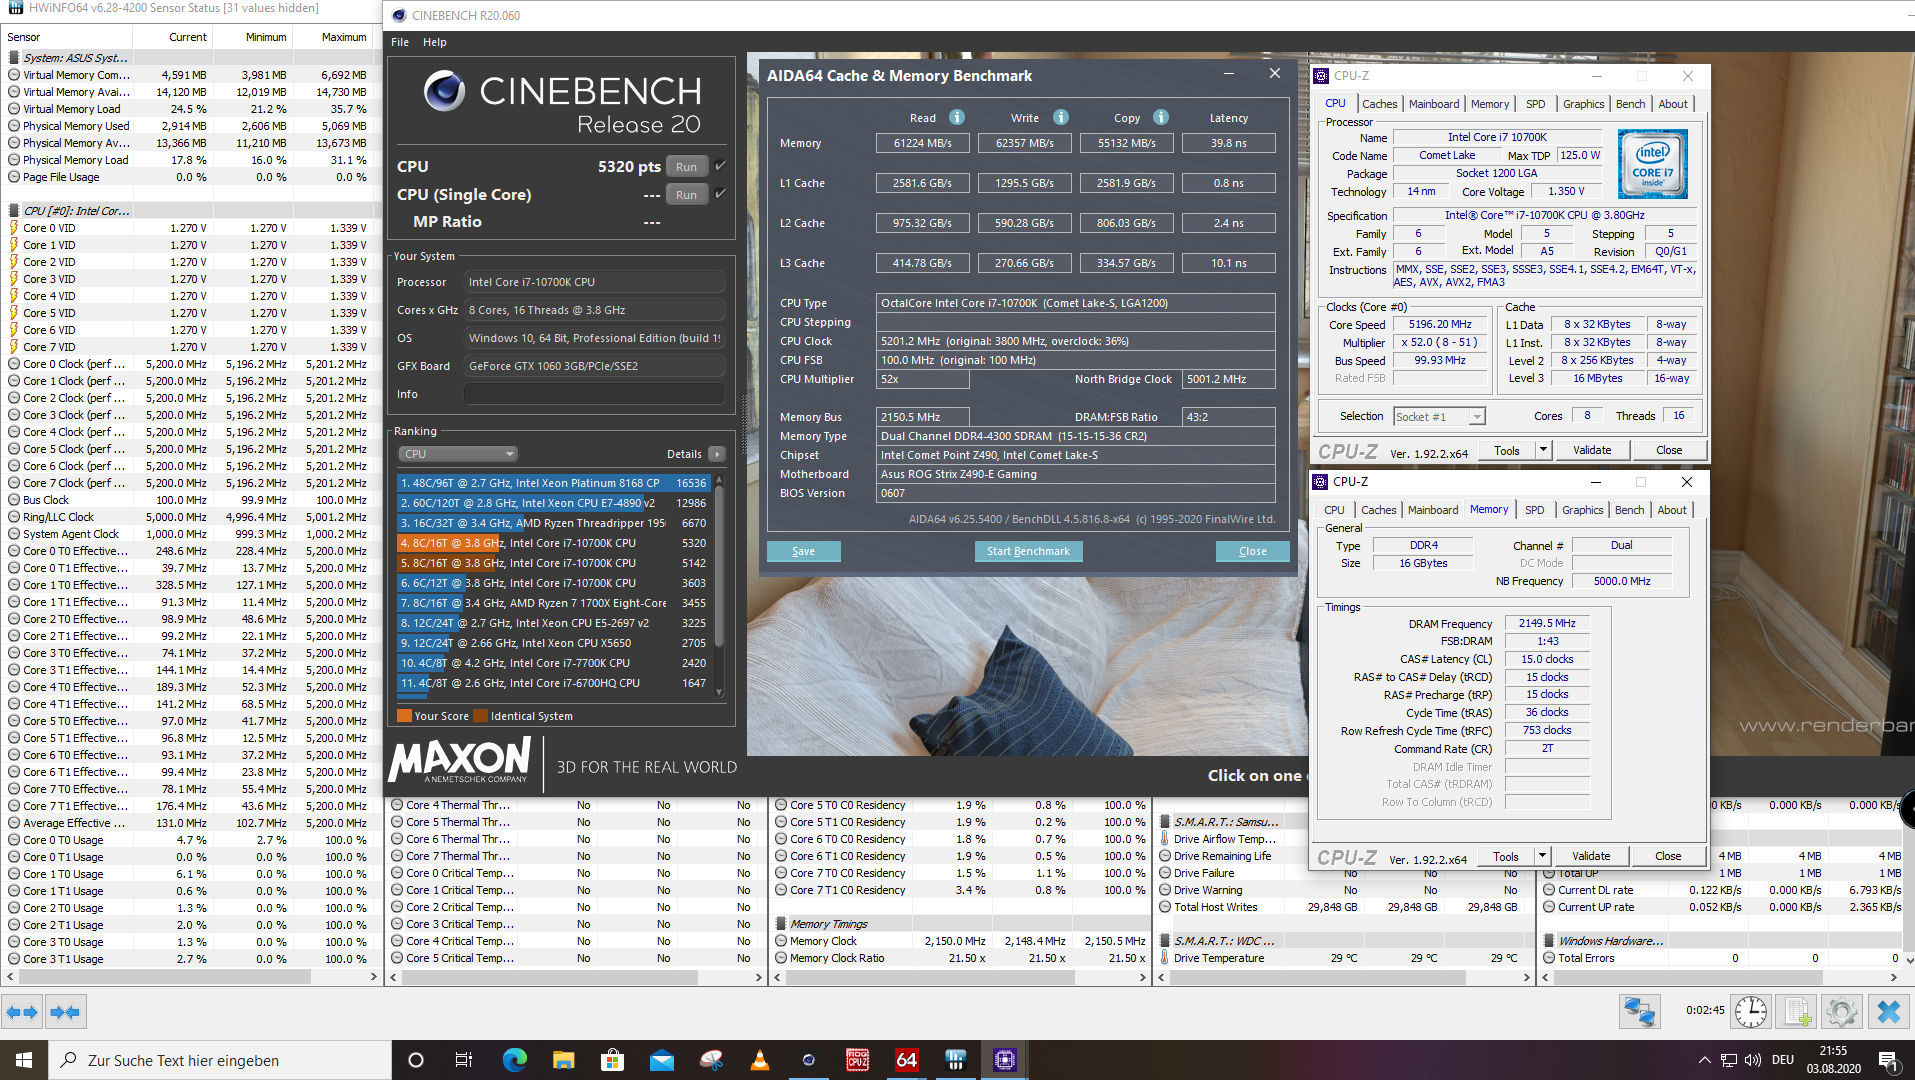This screenshot has width=1915, height=1080.
Task: Click HWiNFO blue X close-sensors icon
Action: (x=1888, y=1012)
